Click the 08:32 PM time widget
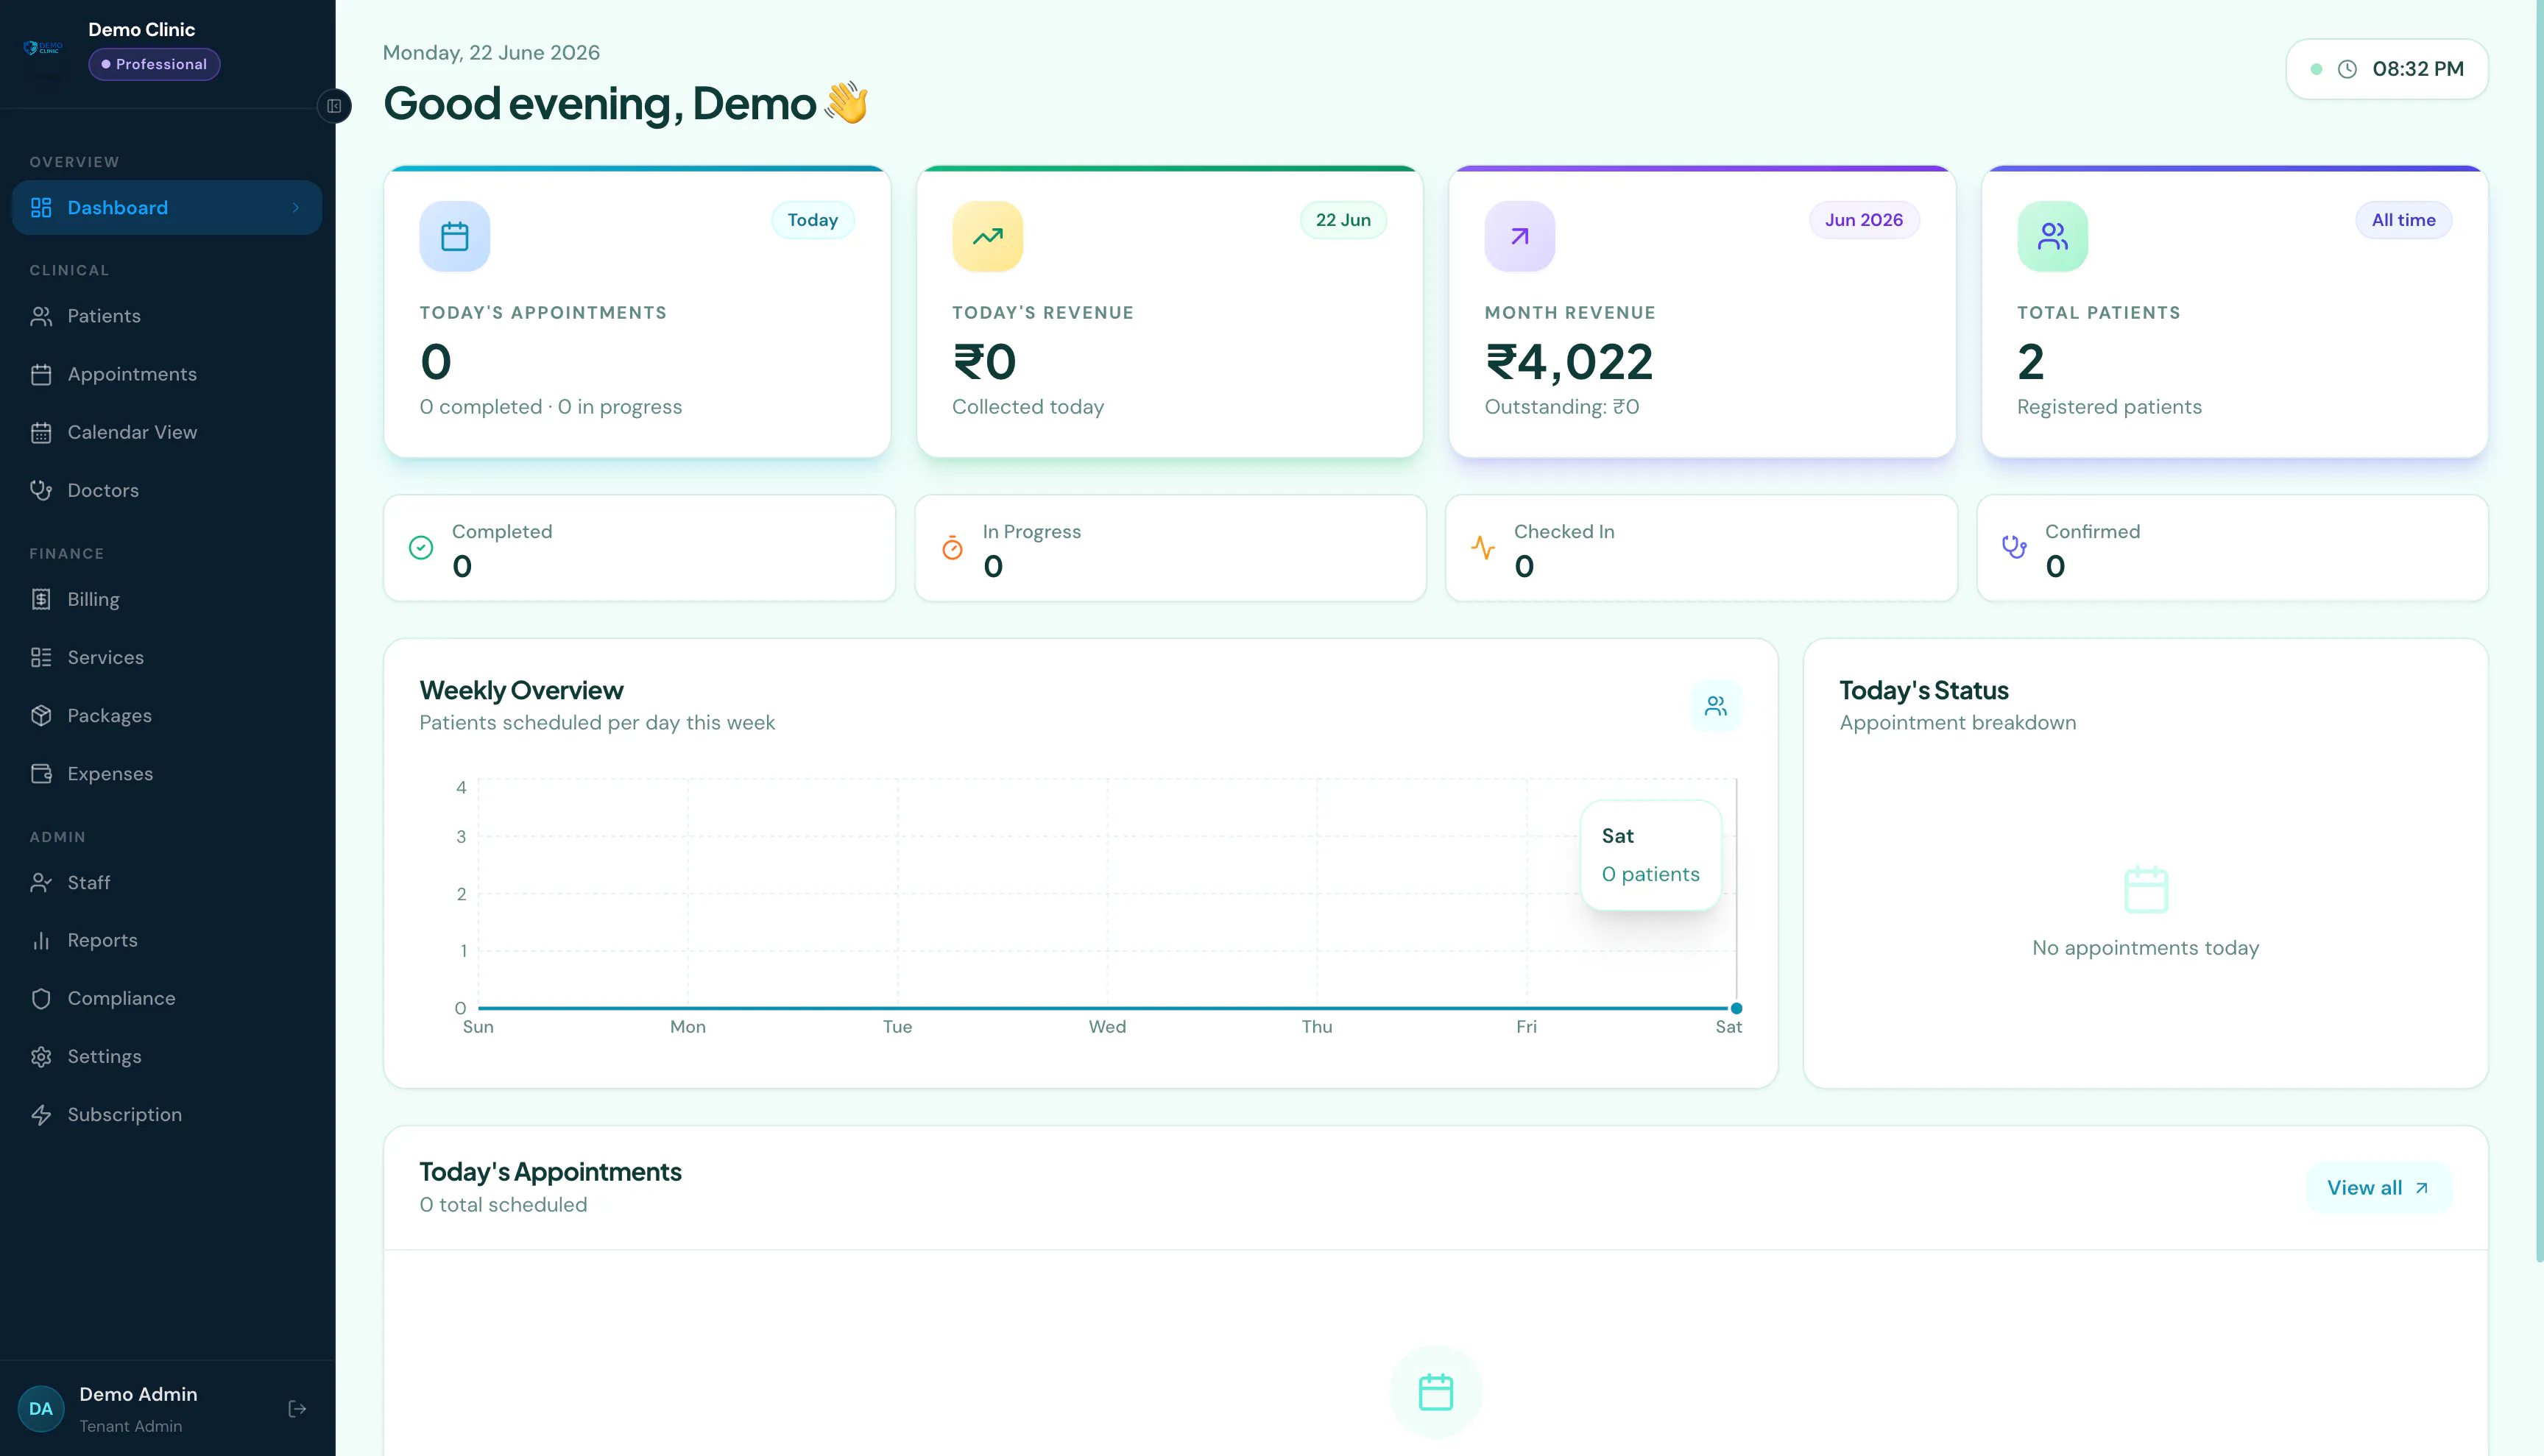Image resolution: width=2544 pixels, height=1456 pixels. click(x=2387, y=69)
